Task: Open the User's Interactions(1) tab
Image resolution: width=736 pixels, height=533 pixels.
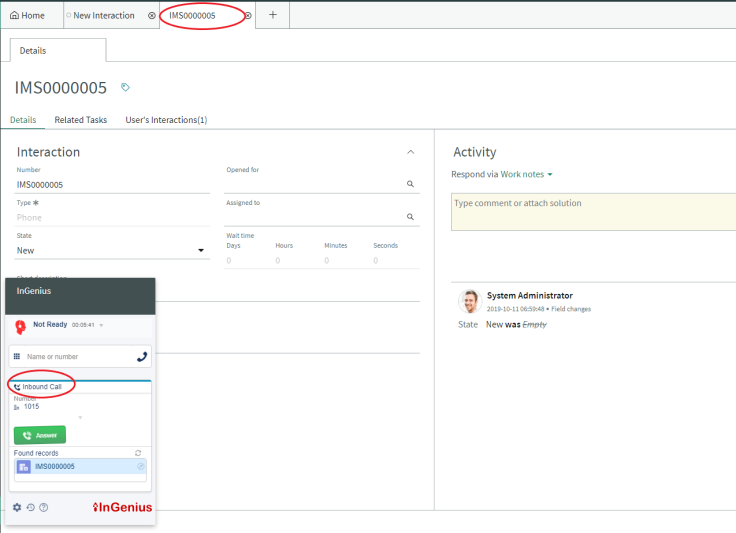Action: point(166,120)
